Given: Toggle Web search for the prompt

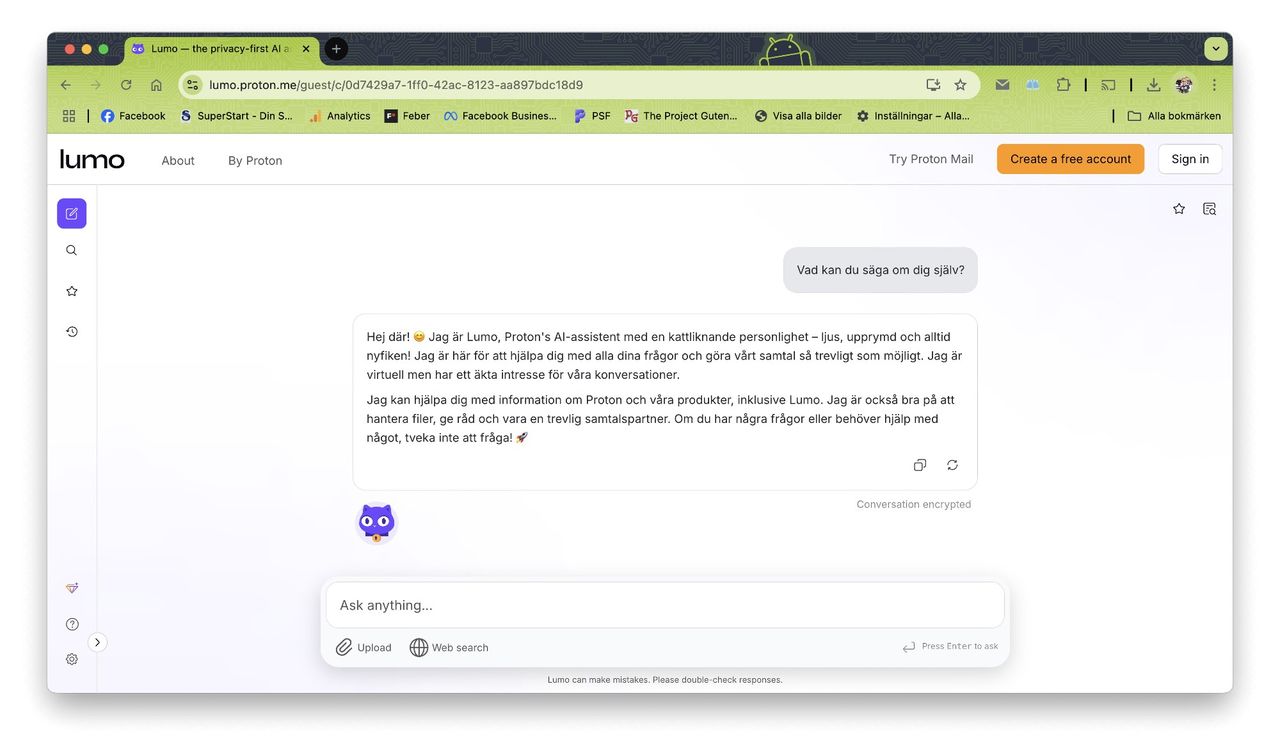Looking at the screenshot, I should click(449, 647).
